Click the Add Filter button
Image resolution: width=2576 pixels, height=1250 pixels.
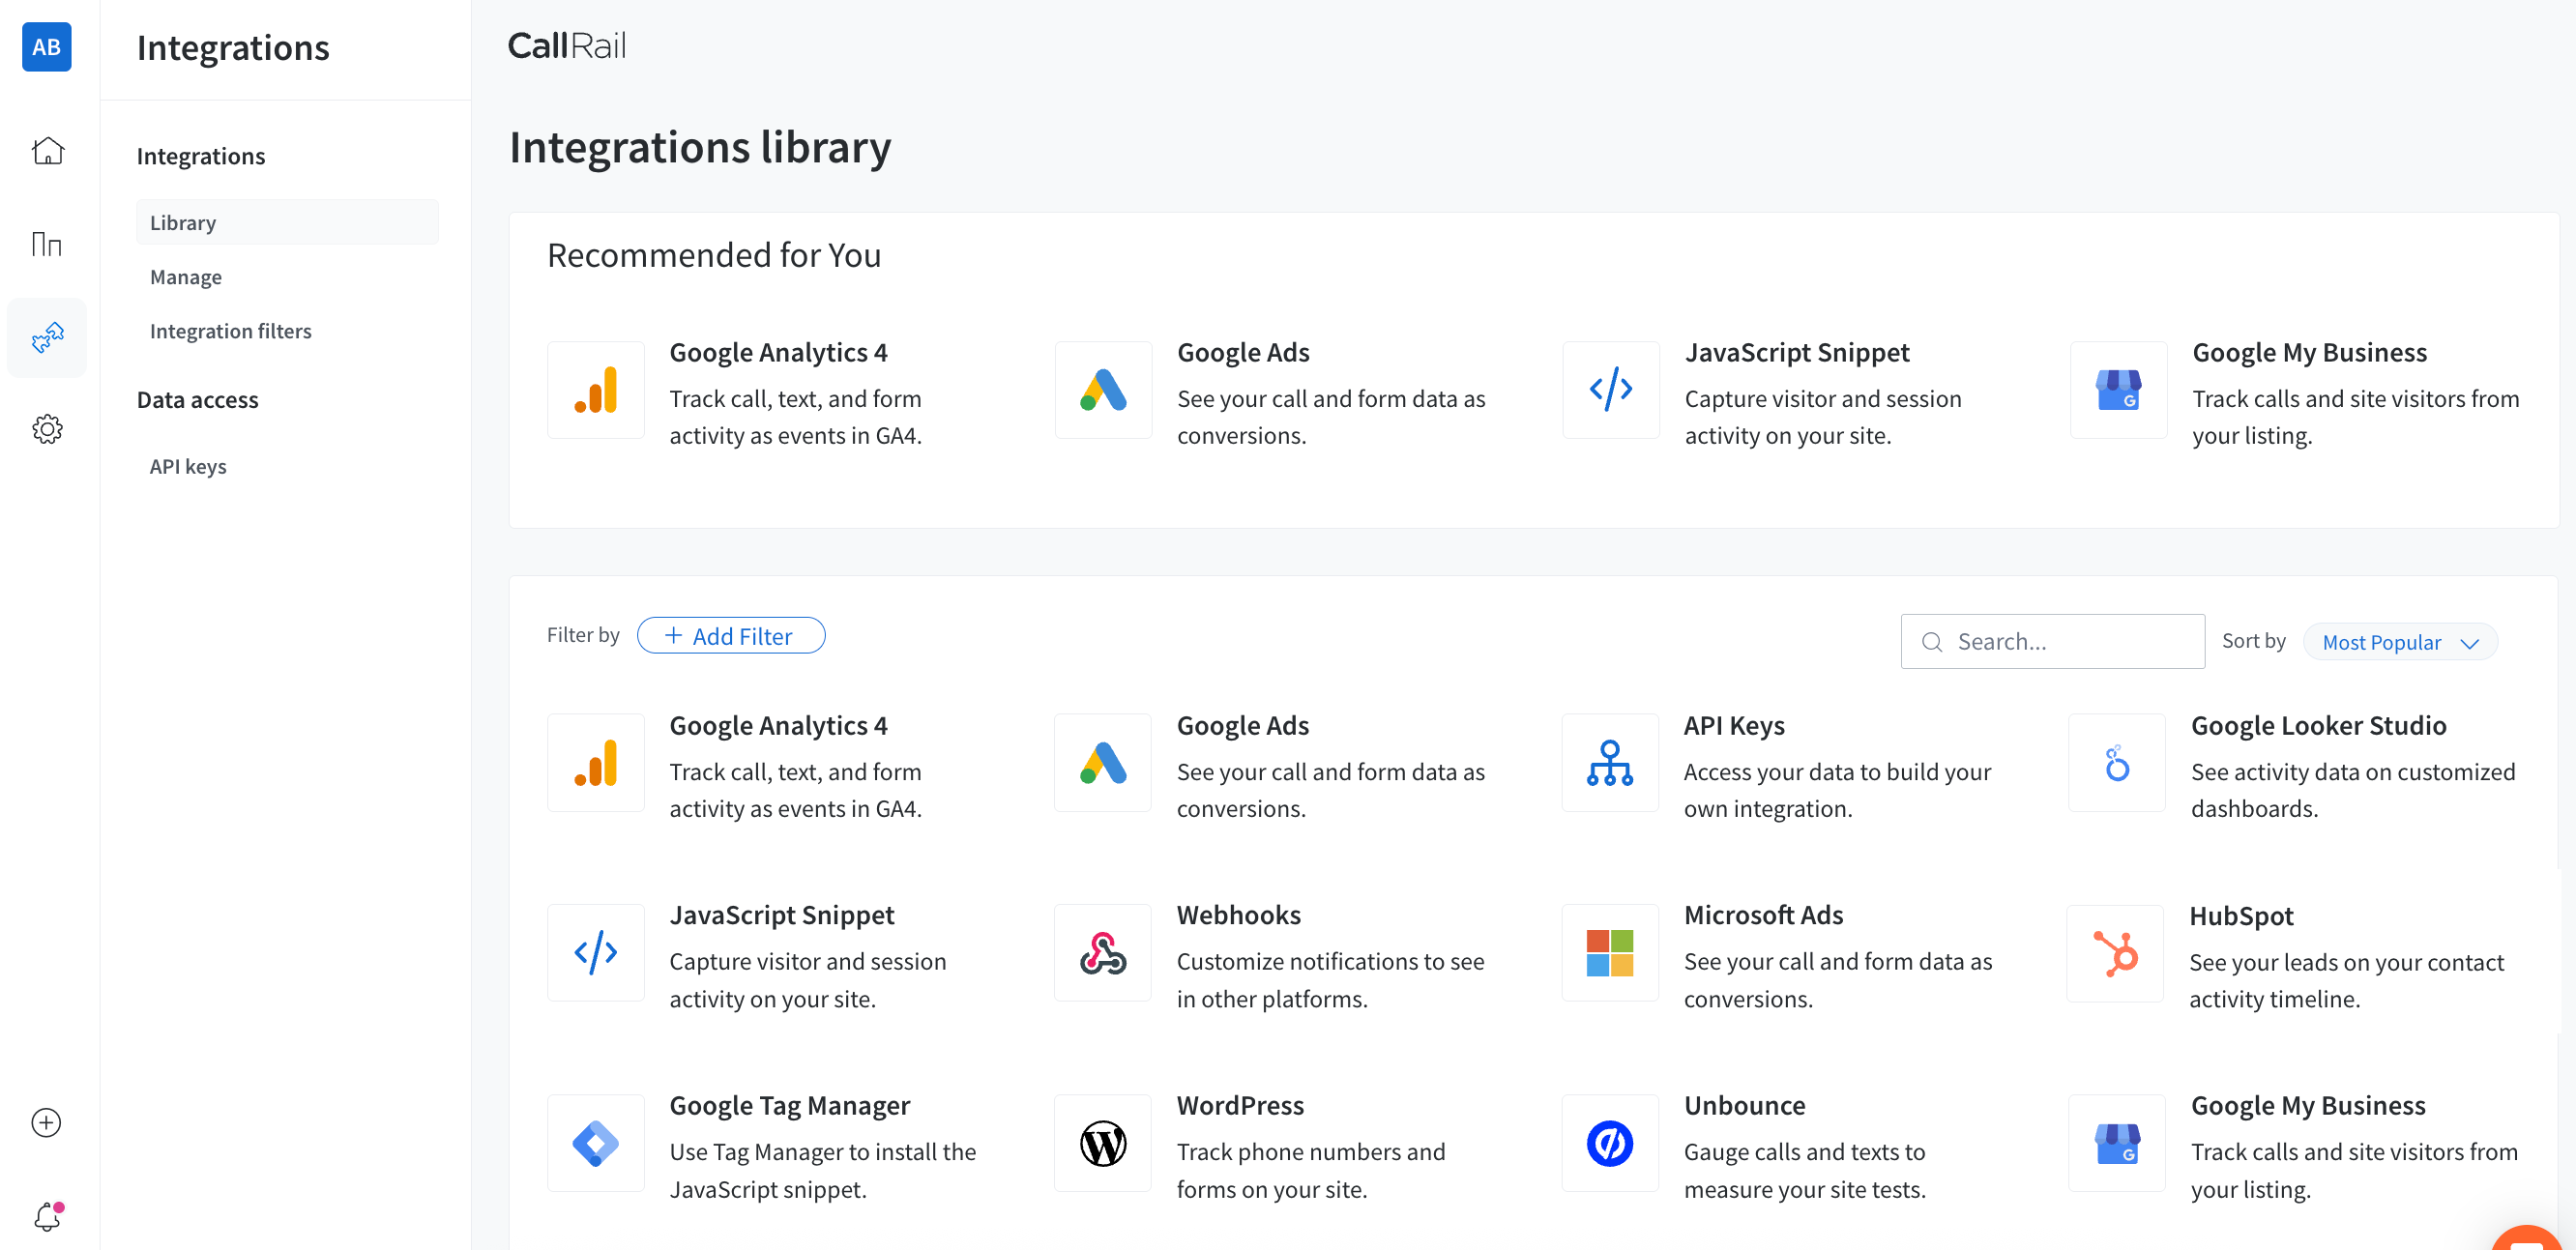pyautogui.click(x=730, y=636)
